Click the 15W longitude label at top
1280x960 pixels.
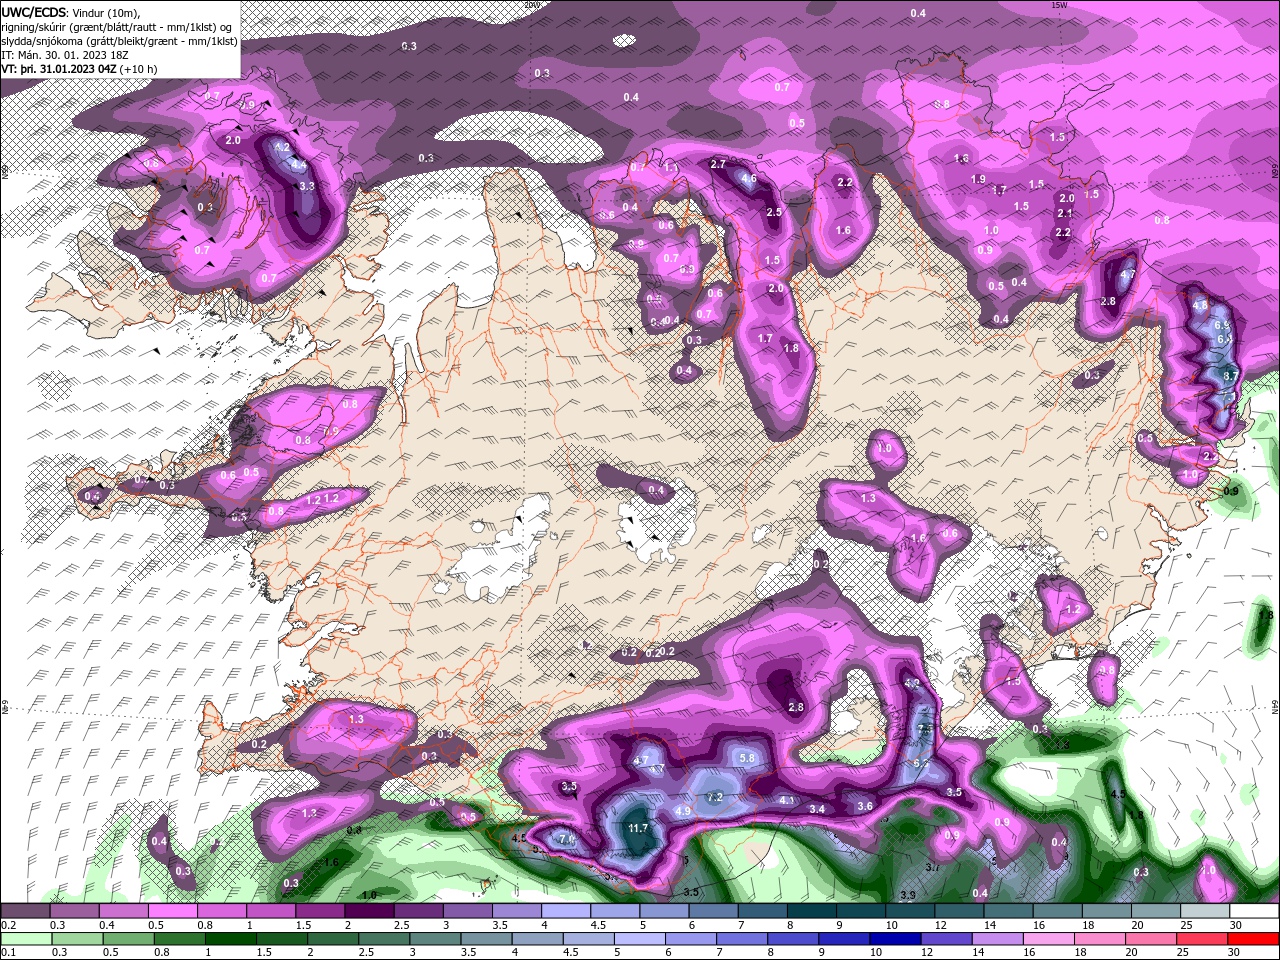pyautogui.click(x=1059, y=5)
